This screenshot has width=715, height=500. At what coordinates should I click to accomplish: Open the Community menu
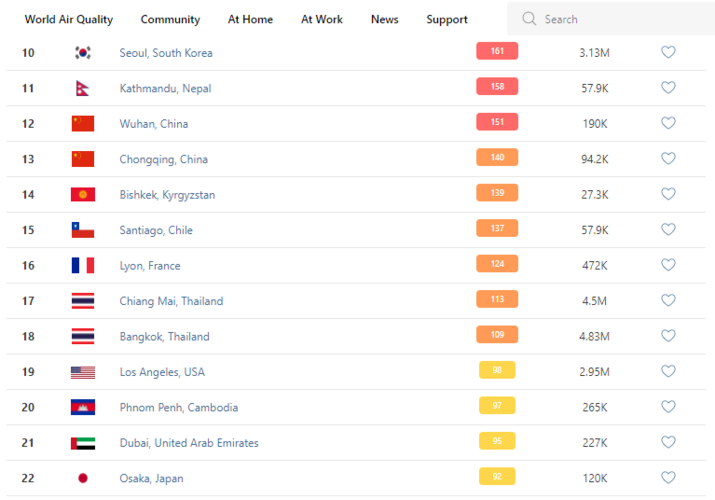pos(170,19)
